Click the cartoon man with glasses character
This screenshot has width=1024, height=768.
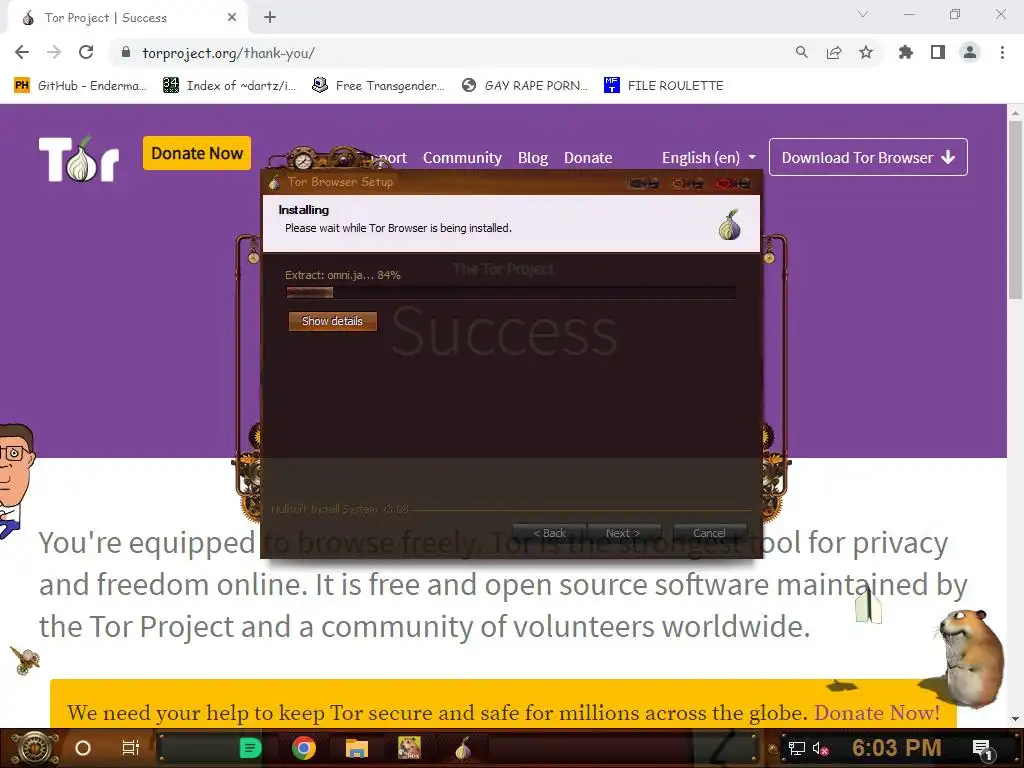(16, 480)
